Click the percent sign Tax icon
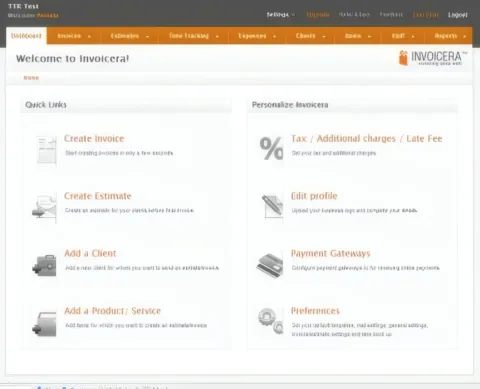480x389 pixels. [271, 148]
